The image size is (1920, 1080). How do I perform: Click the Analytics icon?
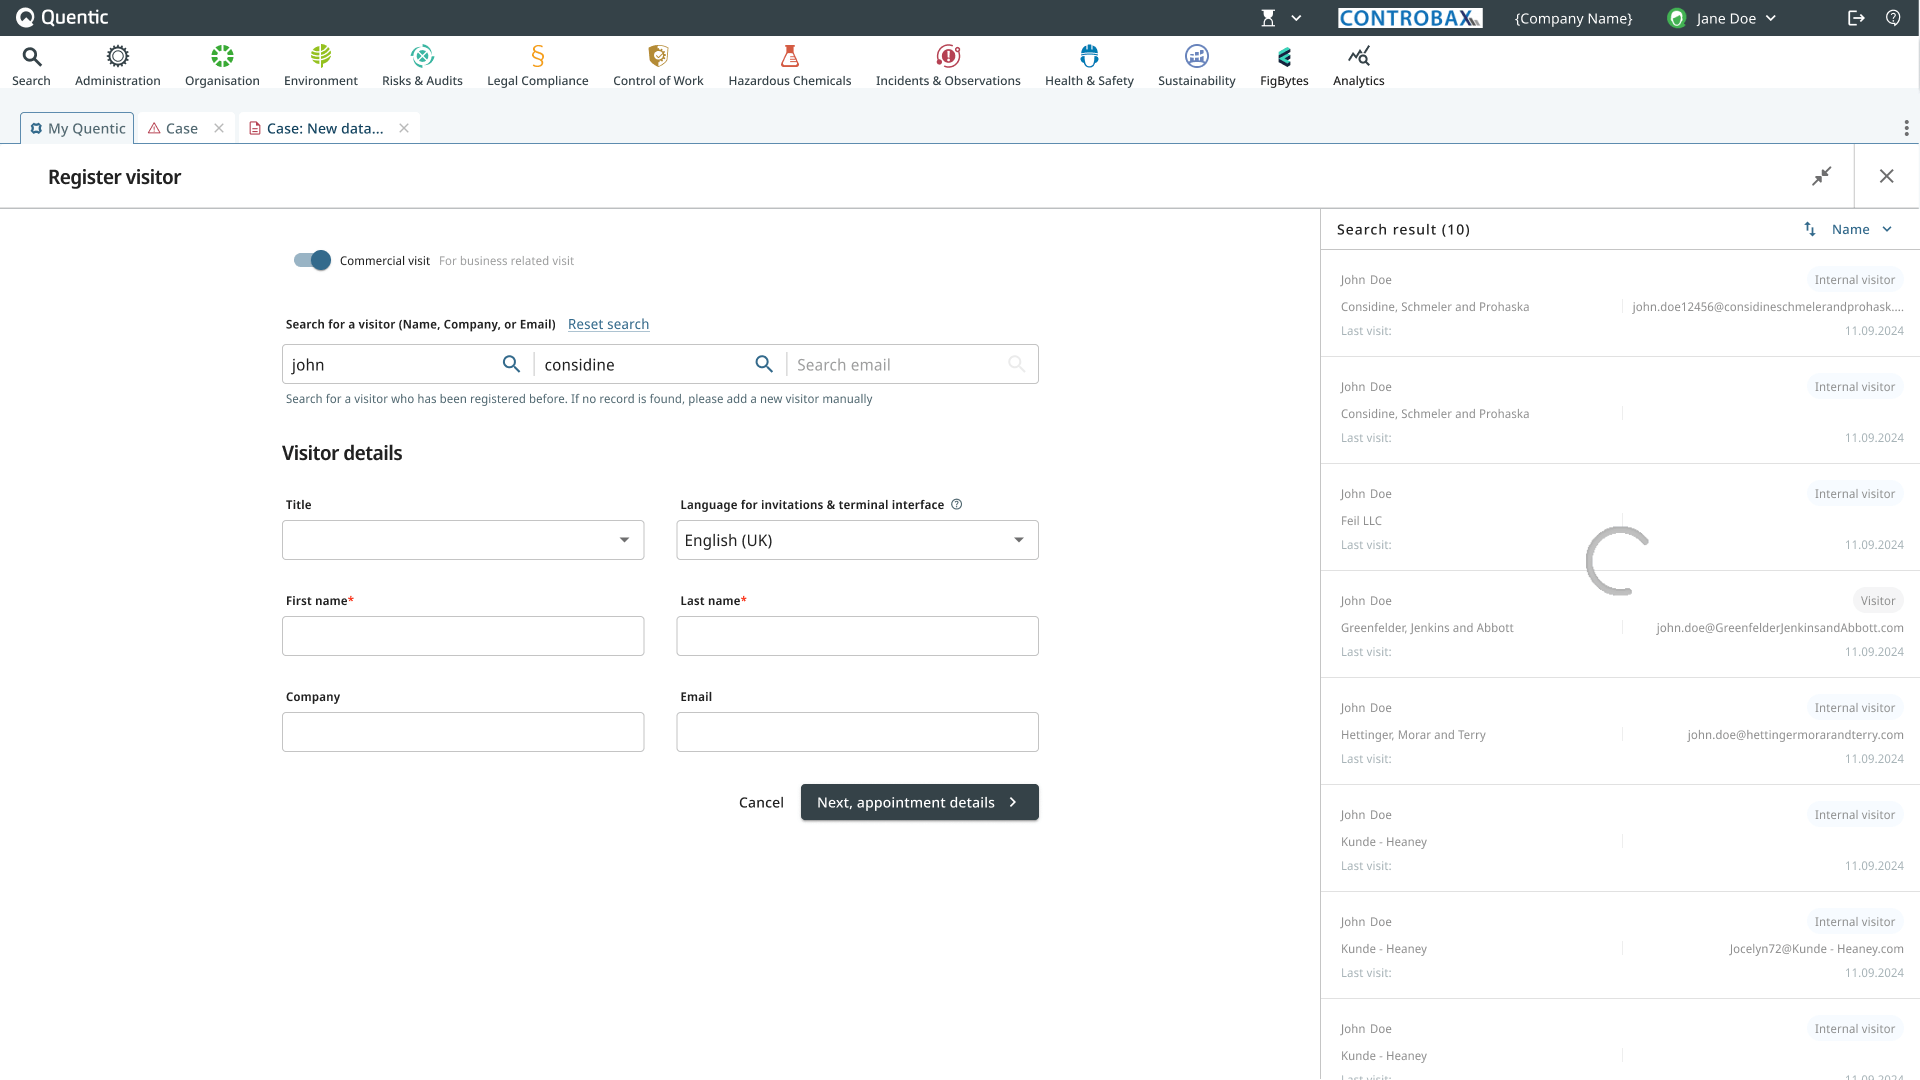click(x=1358, y=56)
